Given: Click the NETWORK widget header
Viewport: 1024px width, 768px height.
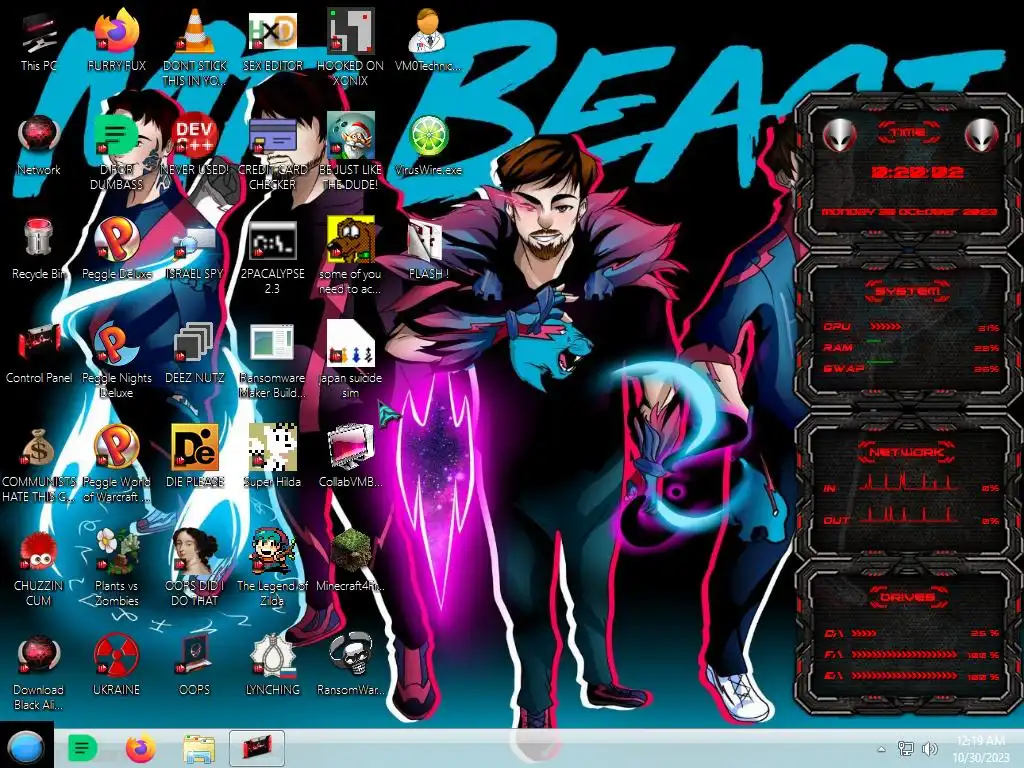Looking at the screenshot, I should (908, 451).
